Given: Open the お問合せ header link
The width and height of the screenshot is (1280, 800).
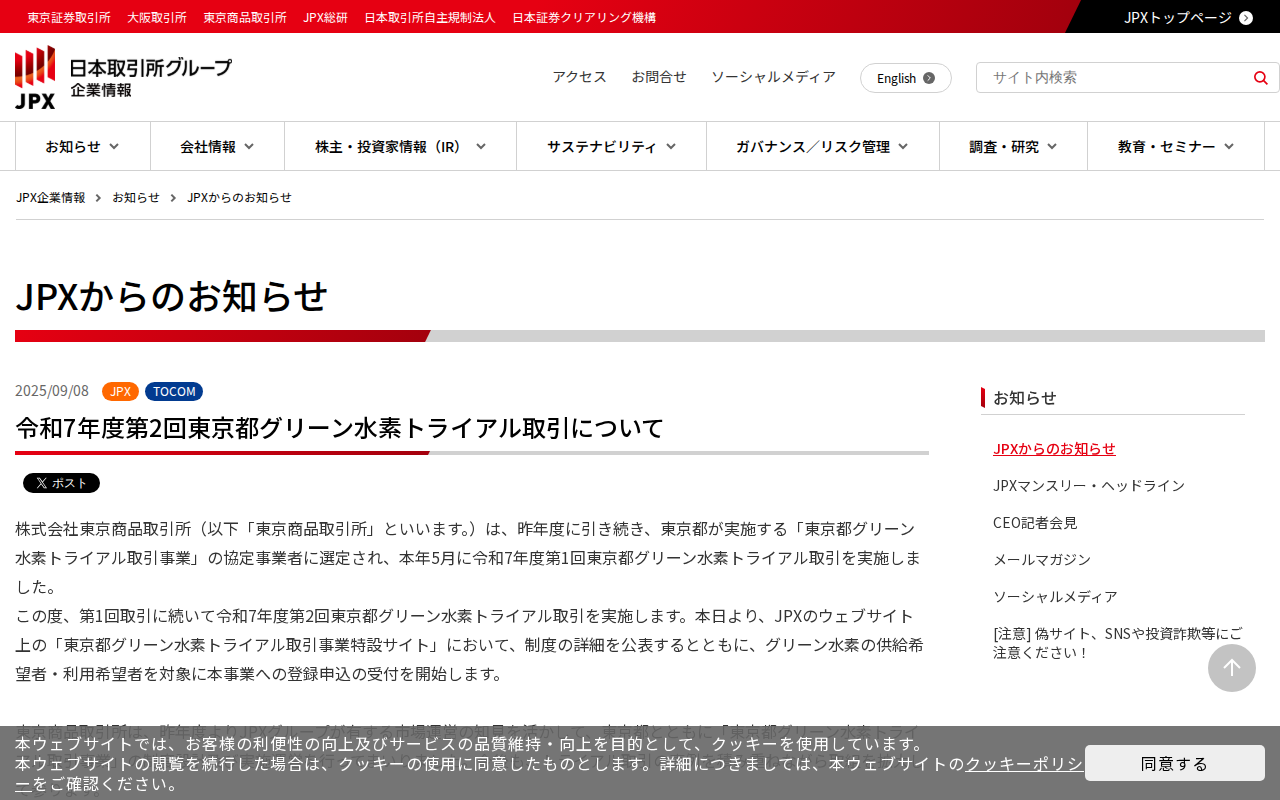Looking at the screenshot, I should coord(659,77).
